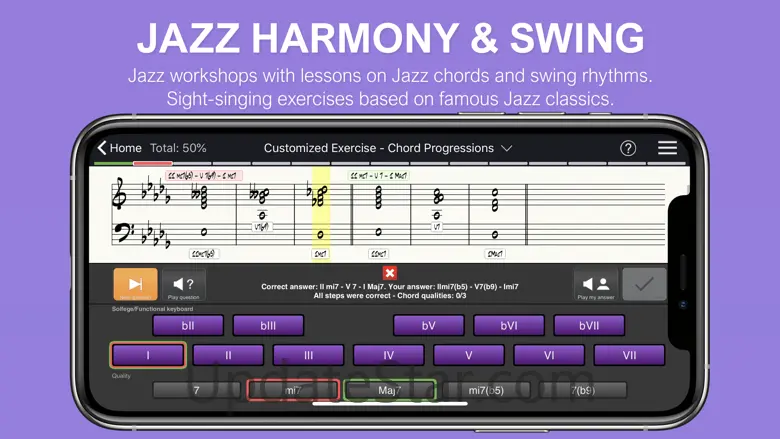Select the VI degree key

click(549, 355)
